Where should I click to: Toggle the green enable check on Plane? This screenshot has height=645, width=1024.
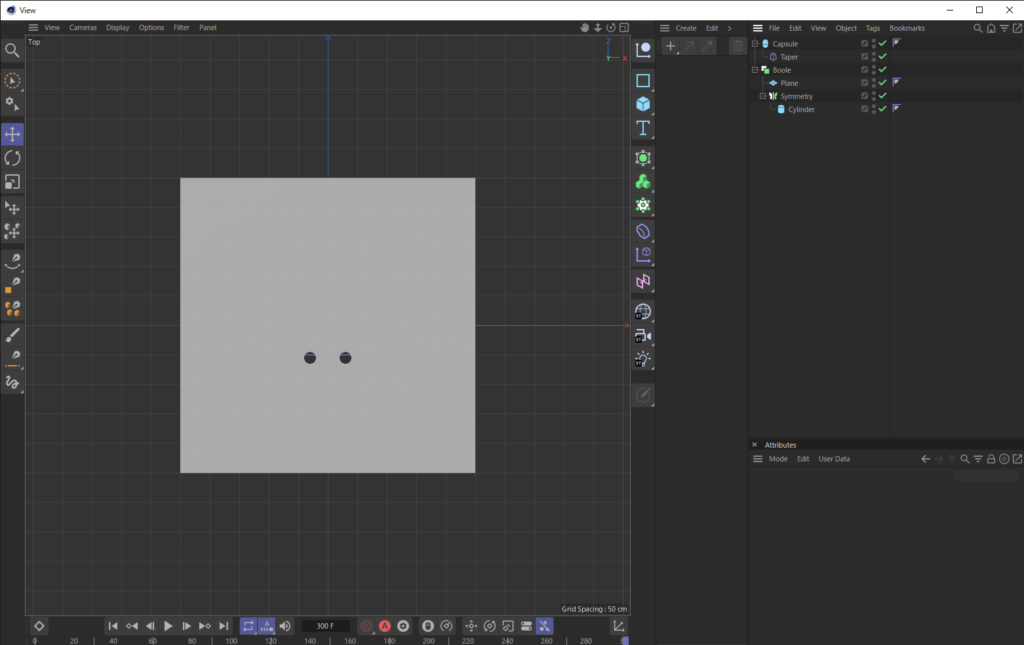pyautogui.click(x=882, y=83)
